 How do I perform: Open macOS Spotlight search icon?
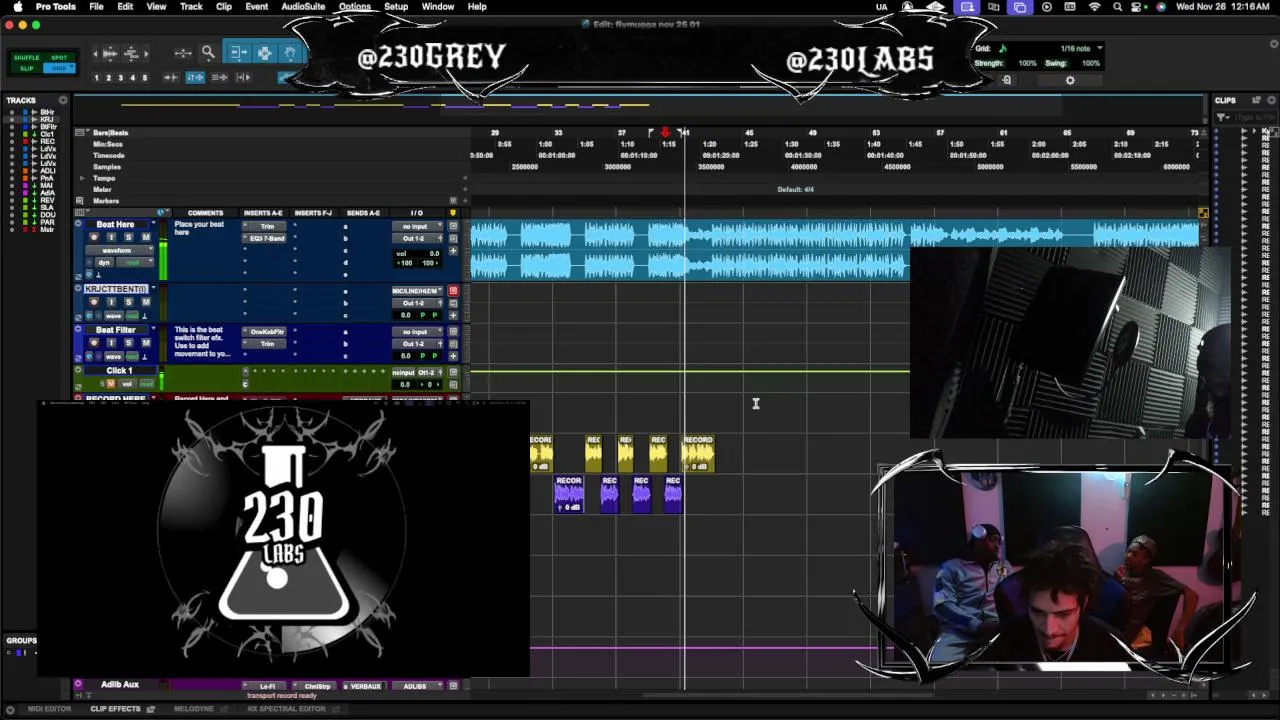[x=1117, y=7]
